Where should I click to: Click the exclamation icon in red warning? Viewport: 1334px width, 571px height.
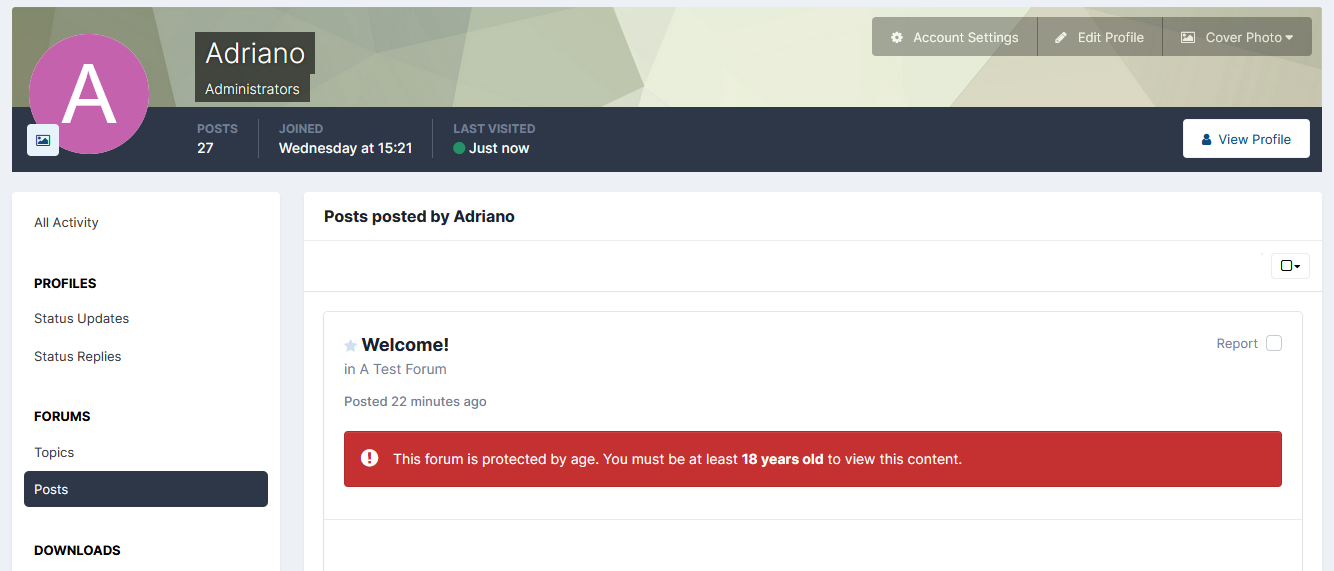(x=369, y=458)
